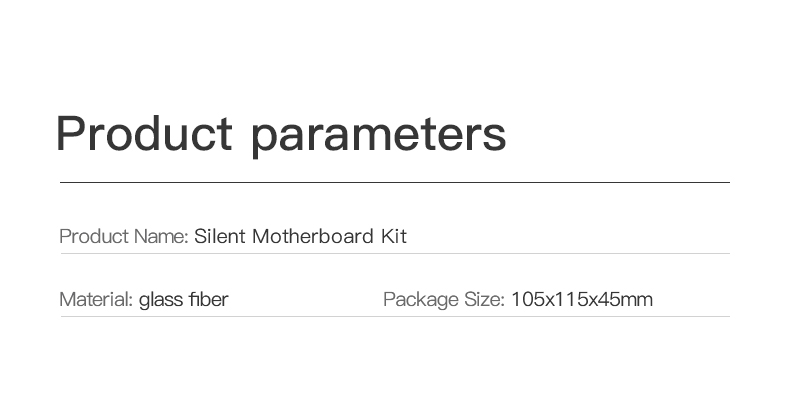The height and width of the screenshot is (420, 790).
Task: Click the word "Kit"
Action: [x=393, y=236]
